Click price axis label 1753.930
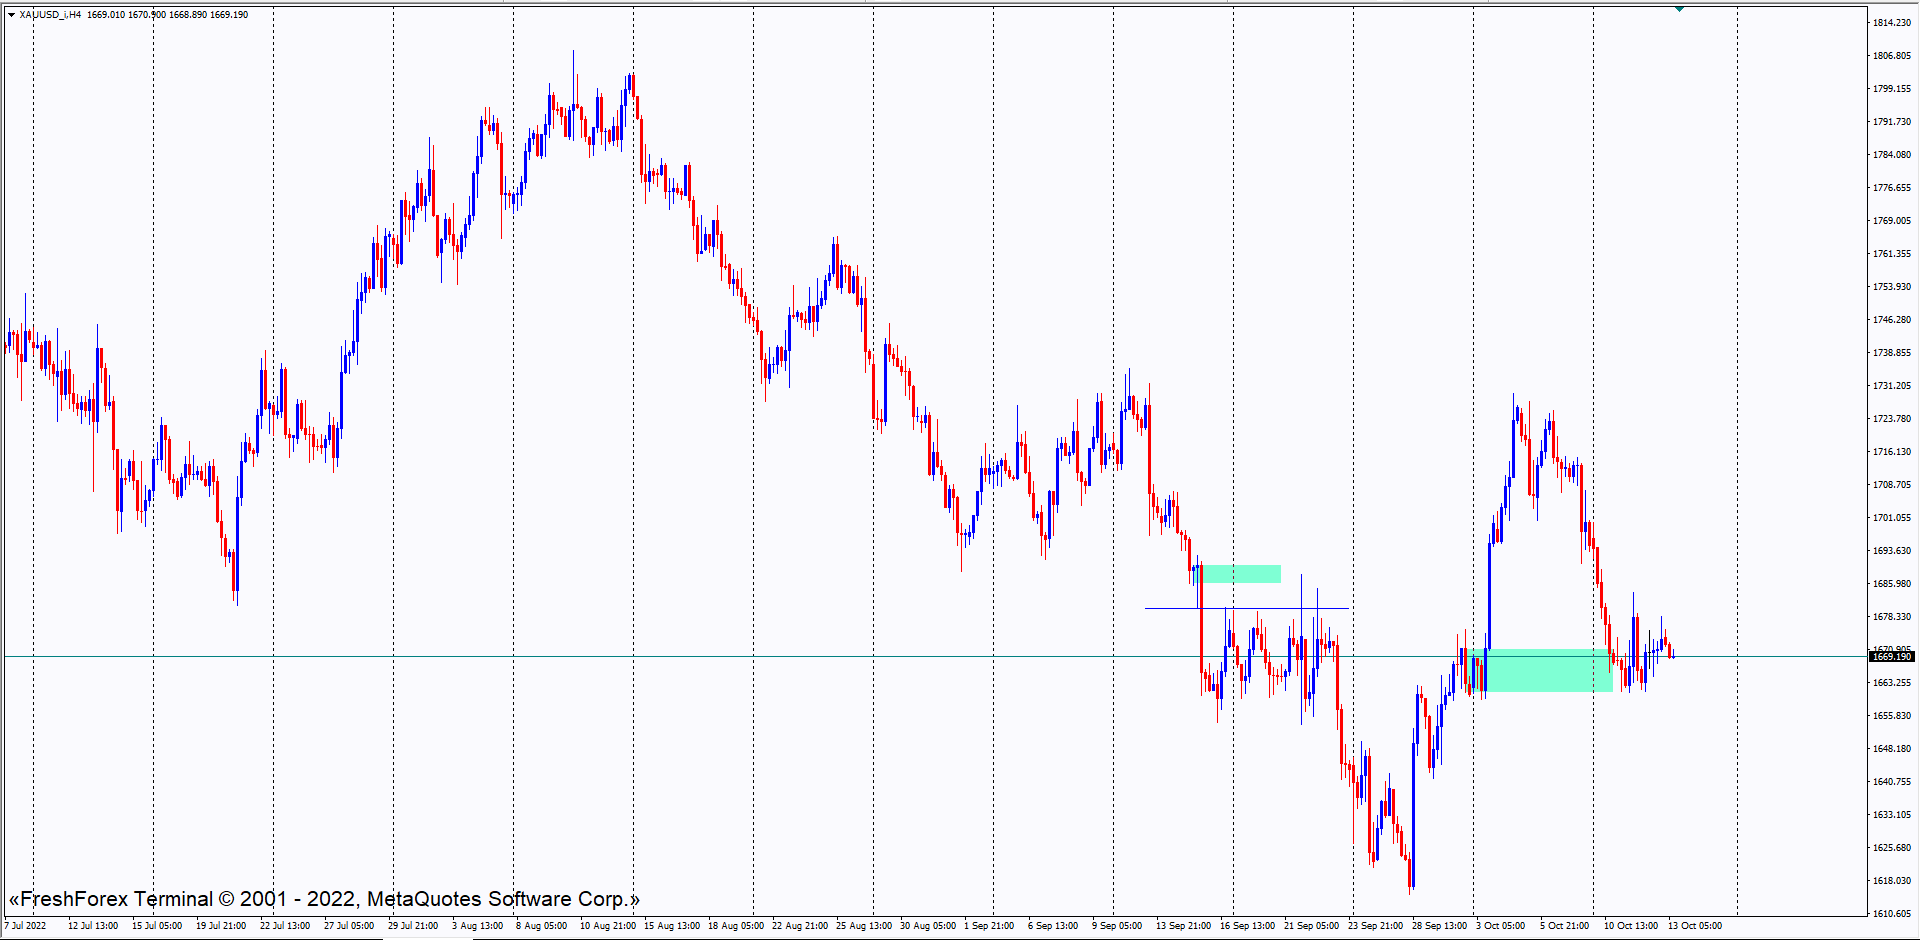This screenshot has height=940, width=1920. click(1892, 287)
